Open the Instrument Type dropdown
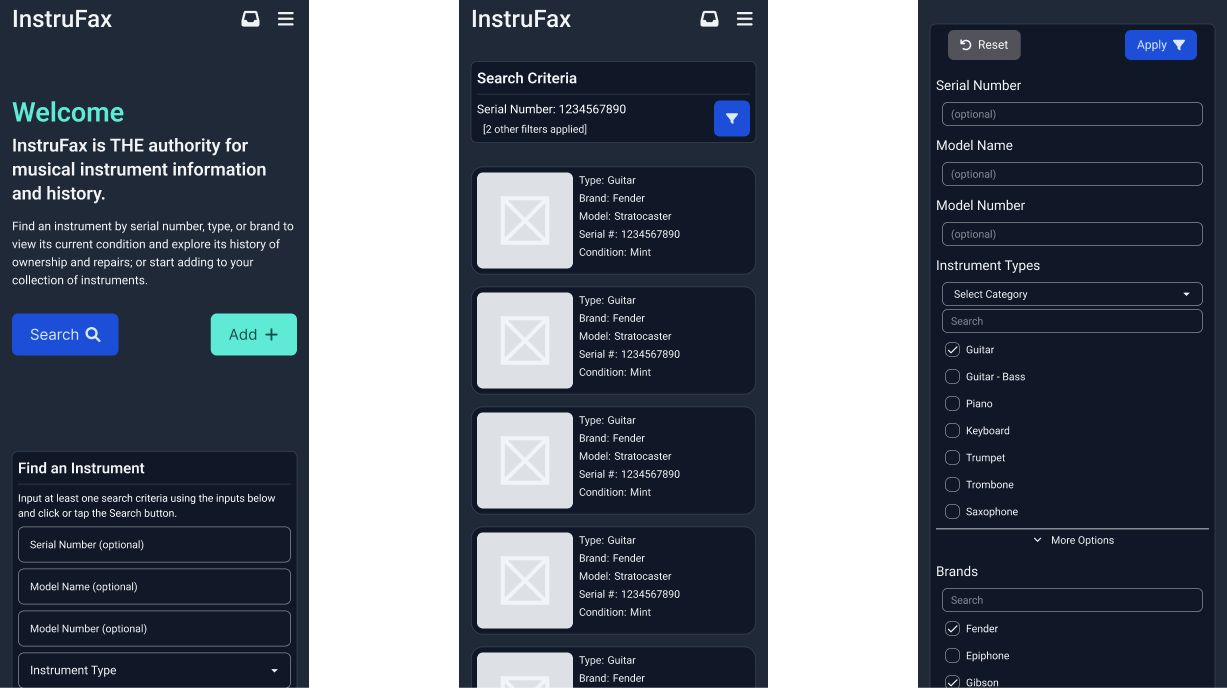Screen dimensions: 1227x688 coord(154,670)
